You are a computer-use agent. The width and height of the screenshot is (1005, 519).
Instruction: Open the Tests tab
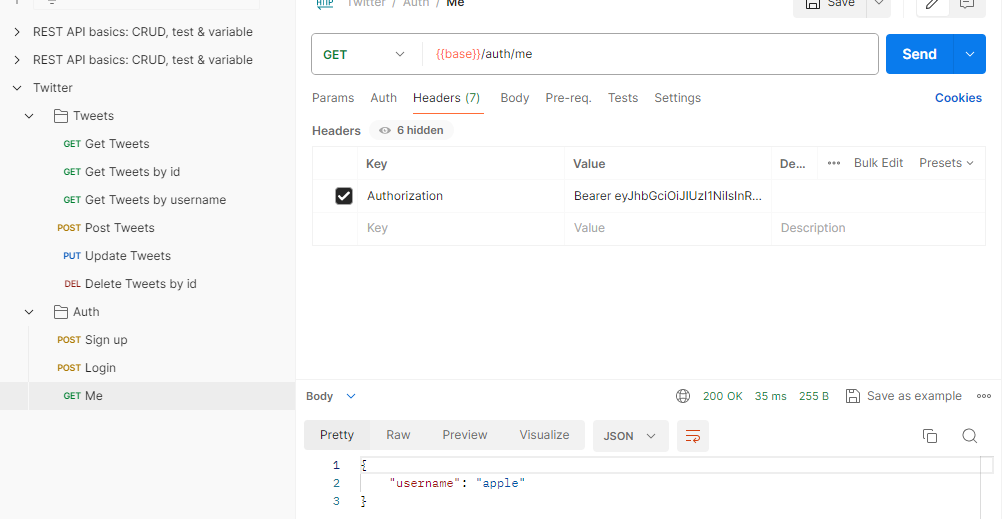(623, 98)
